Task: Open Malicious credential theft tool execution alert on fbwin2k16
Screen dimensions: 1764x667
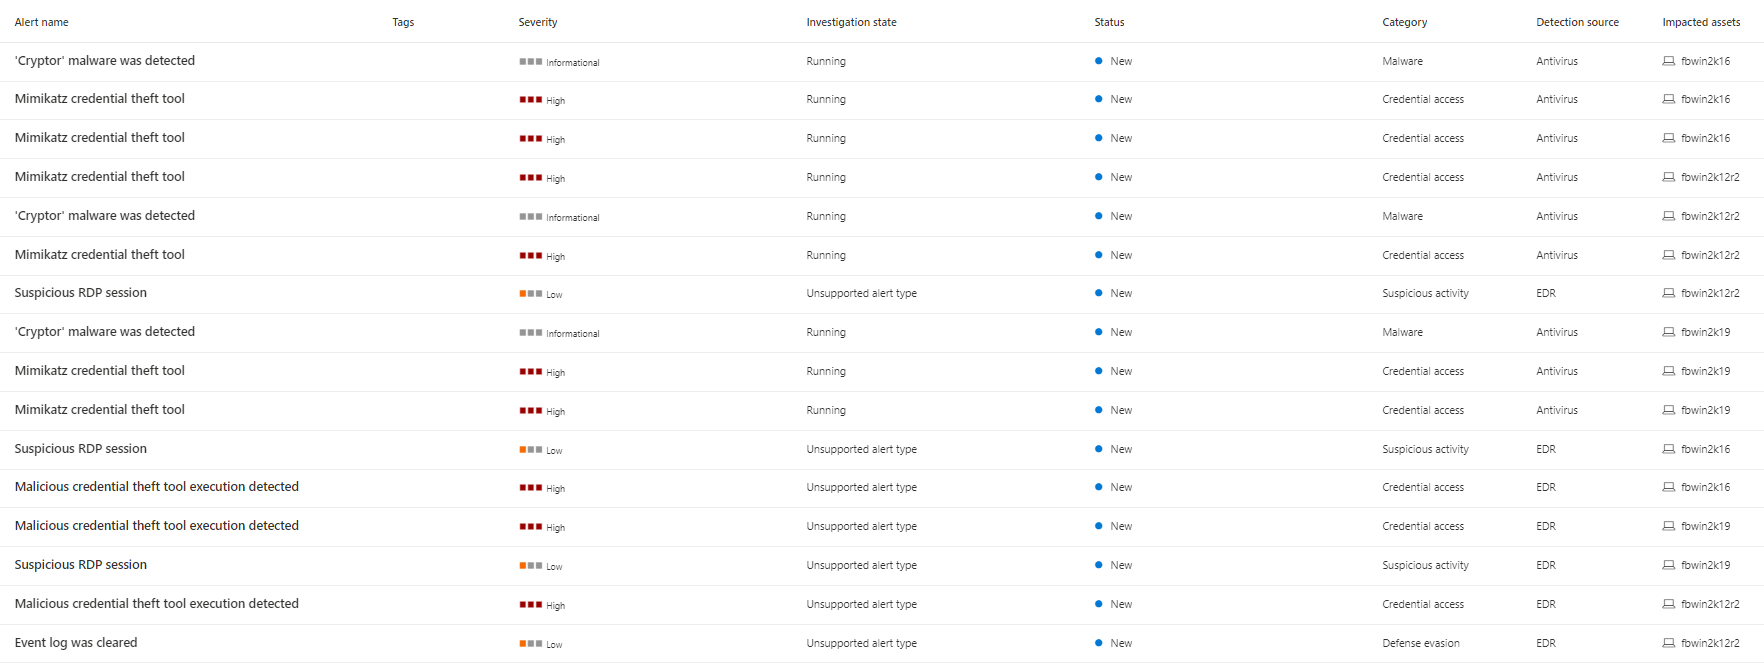Action: pyautogui.click(x=157, y=487)
